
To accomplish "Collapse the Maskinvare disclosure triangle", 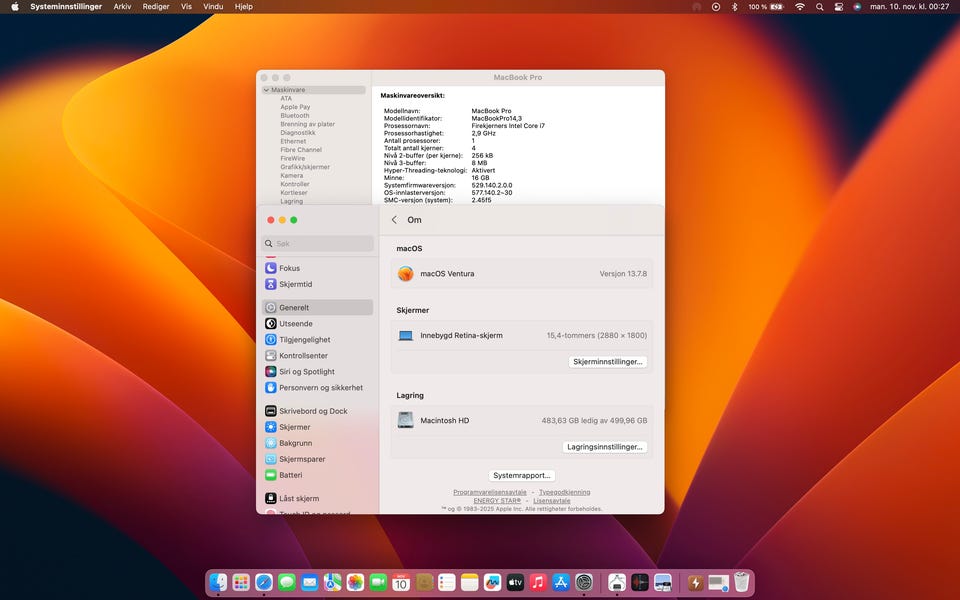I will (266, 90).
